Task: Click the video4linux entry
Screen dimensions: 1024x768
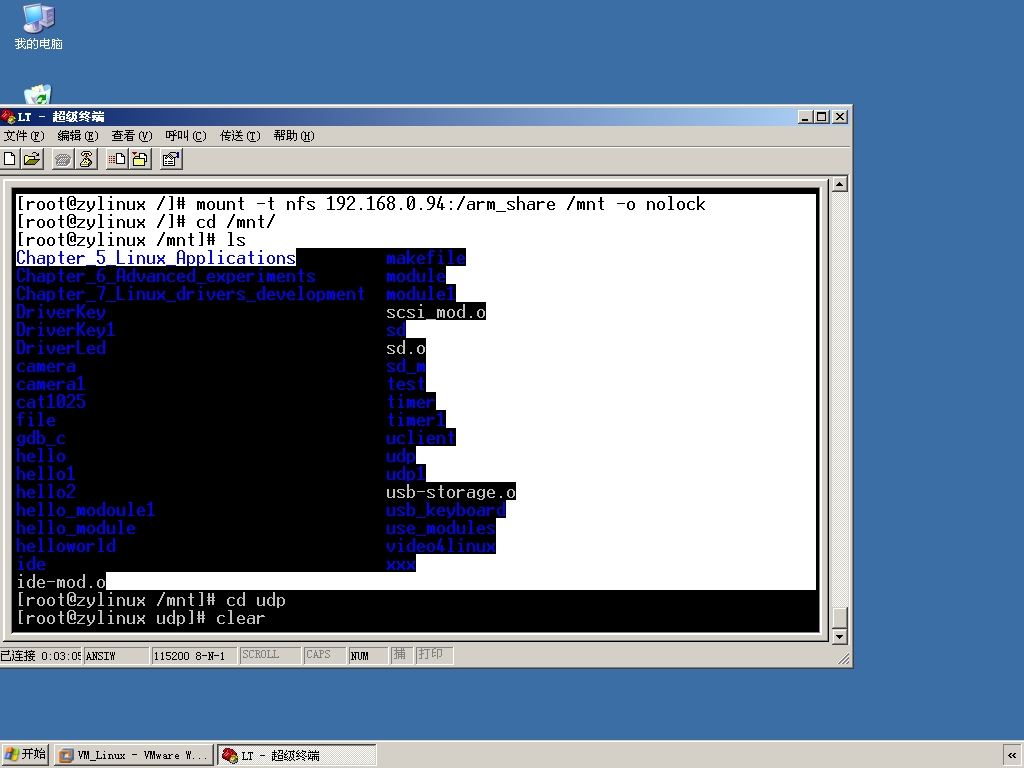Action: [441, 546]
